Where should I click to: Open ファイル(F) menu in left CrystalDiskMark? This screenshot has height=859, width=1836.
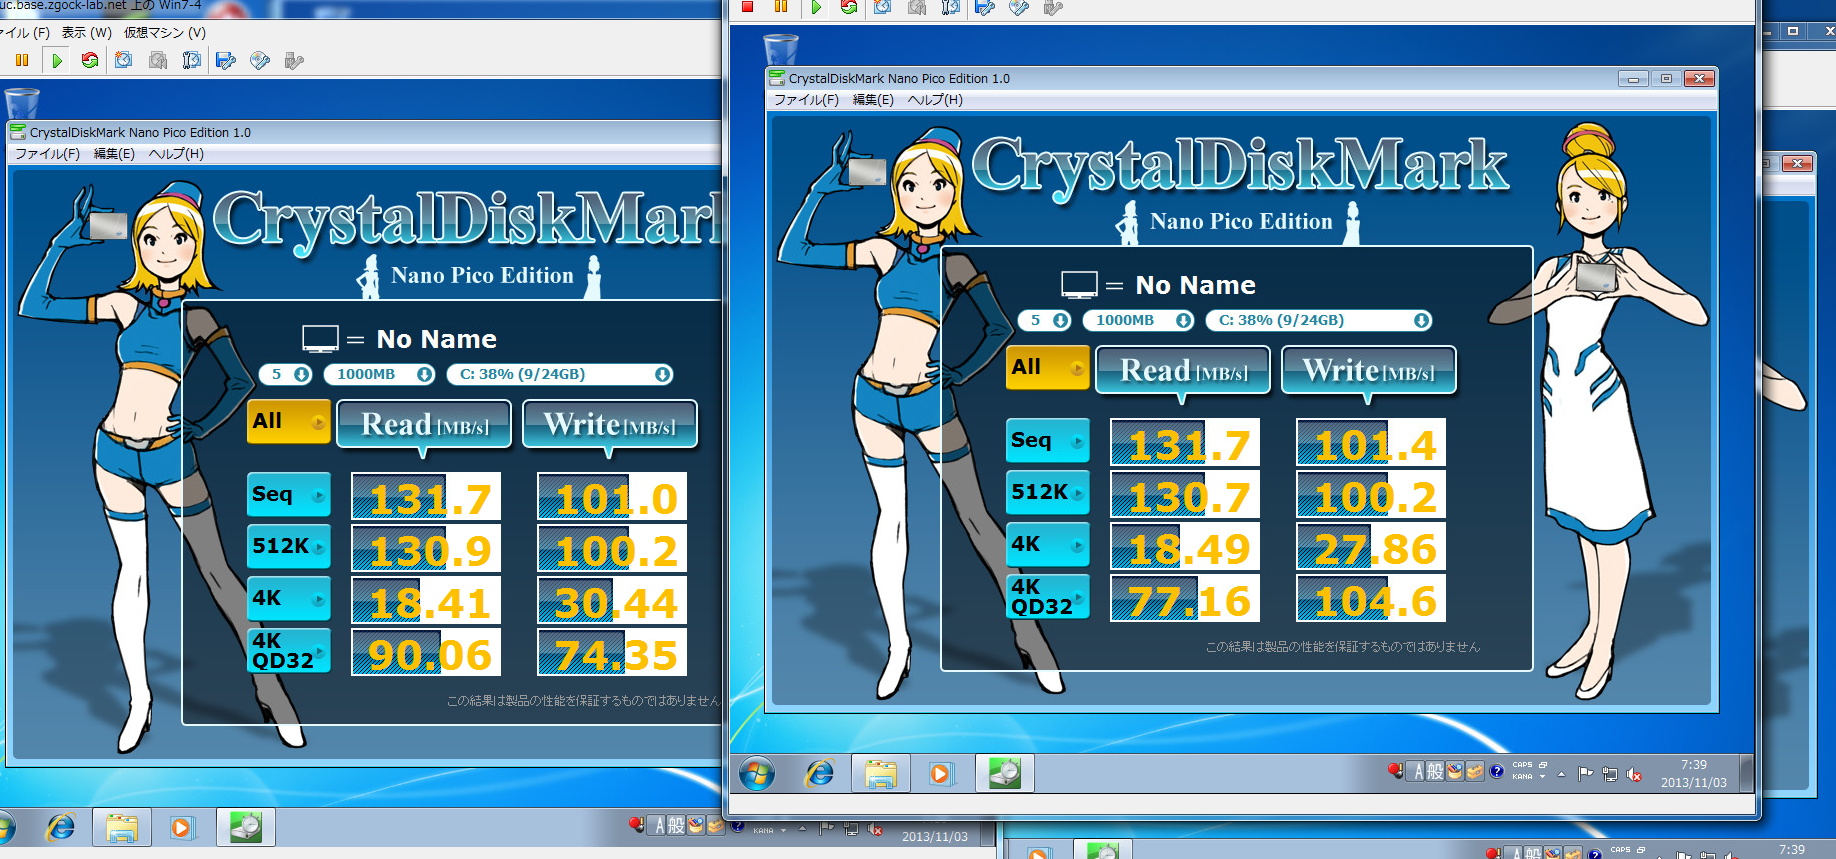[47, 154]
